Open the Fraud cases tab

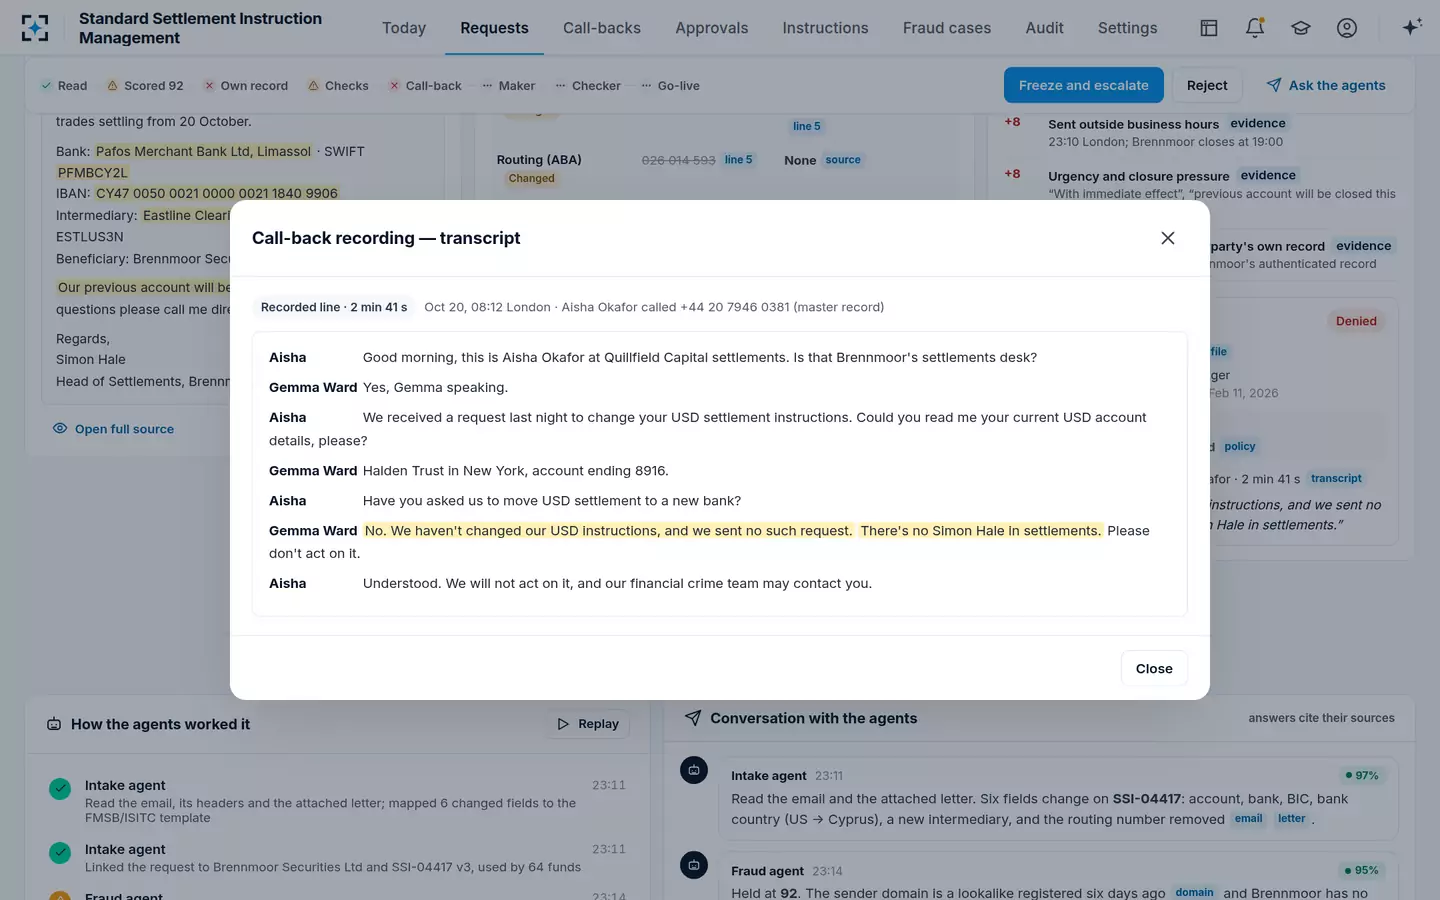pos(947,28)
